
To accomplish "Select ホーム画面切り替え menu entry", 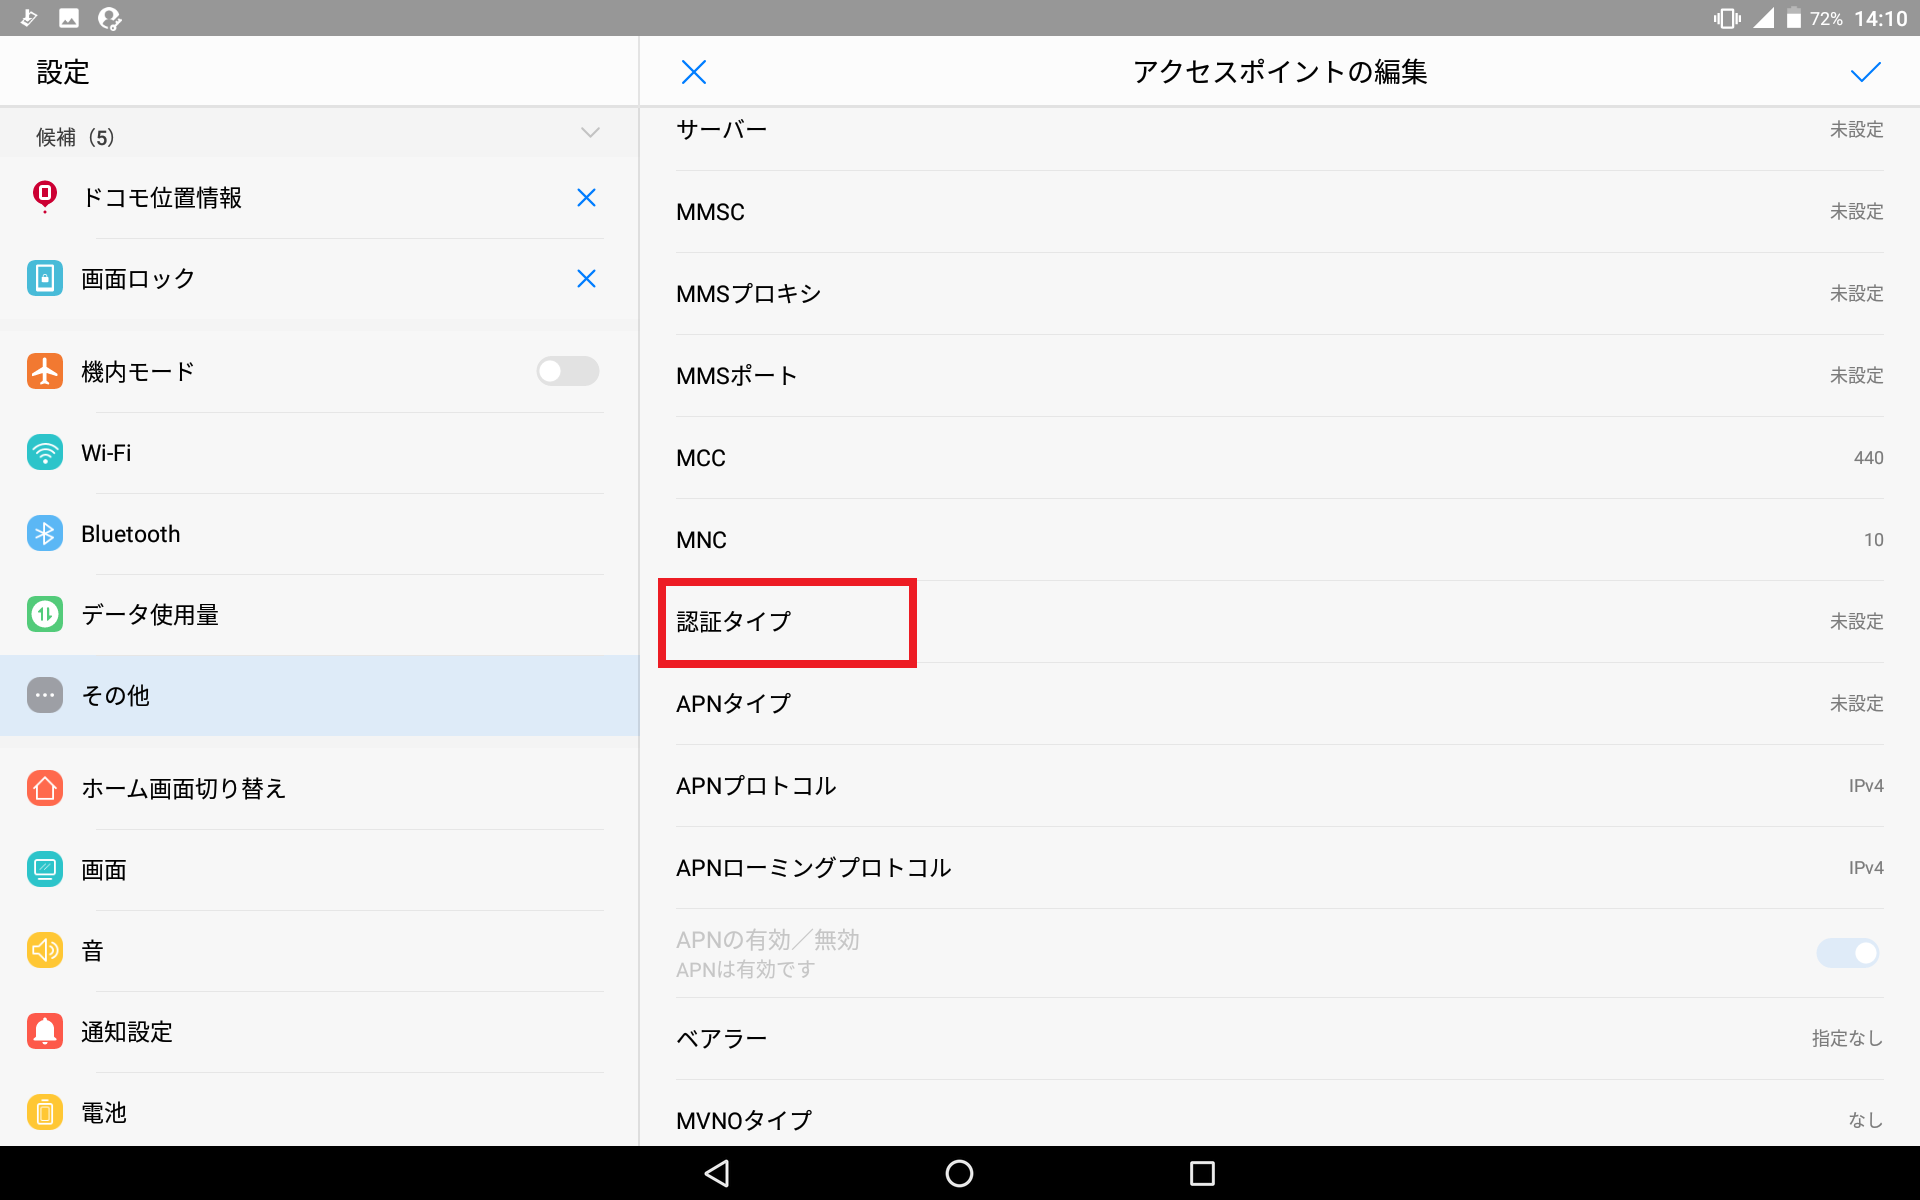I will [x=319, y=789].
